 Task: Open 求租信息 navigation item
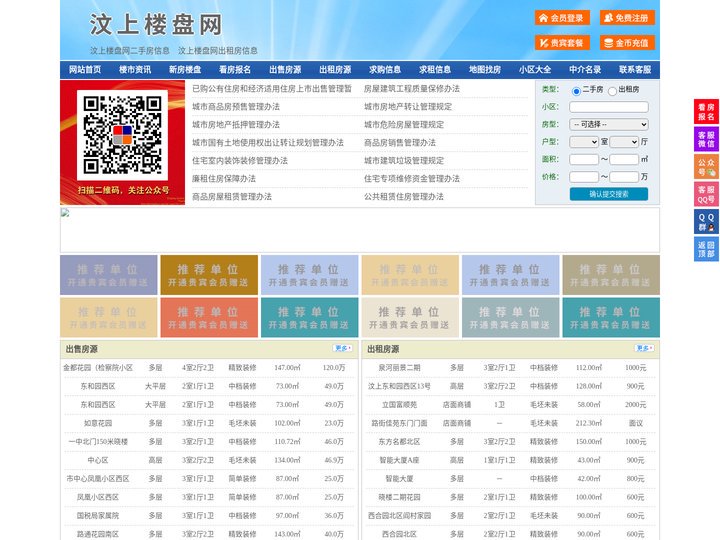pos(435,70)
